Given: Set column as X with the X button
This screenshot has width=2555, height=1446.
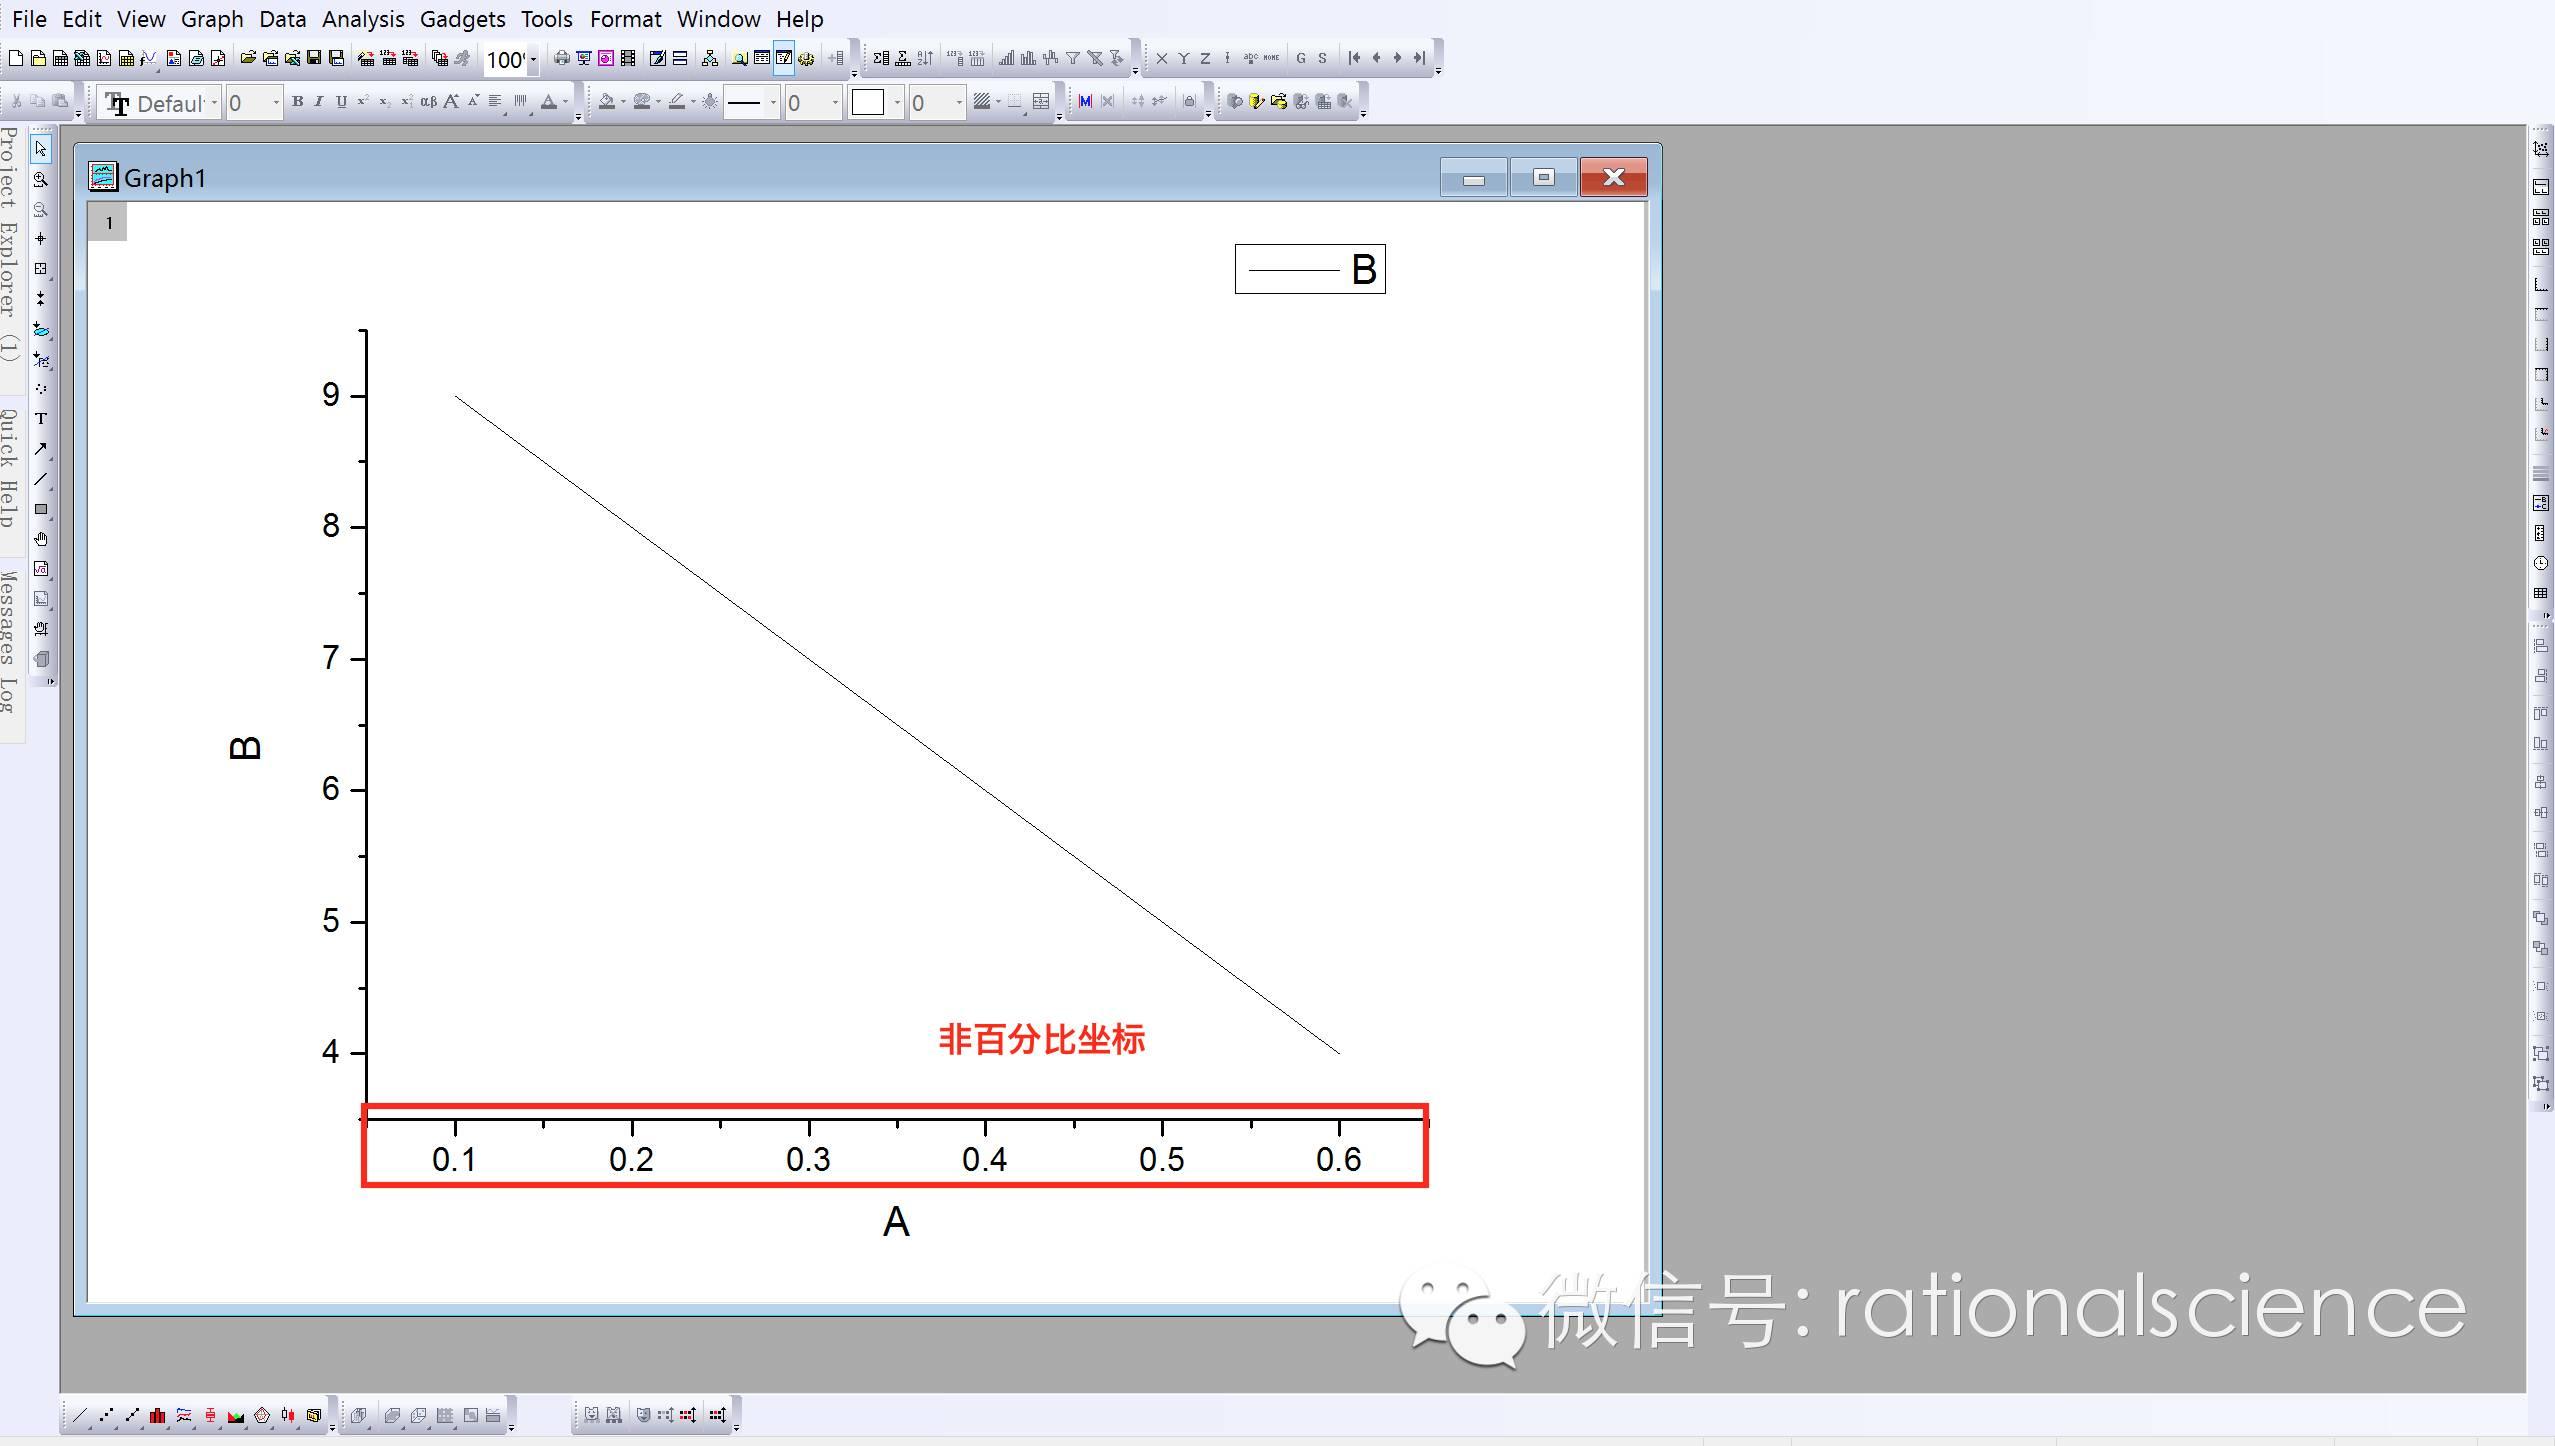Looking at the screenshot, I should [1161, 58].
